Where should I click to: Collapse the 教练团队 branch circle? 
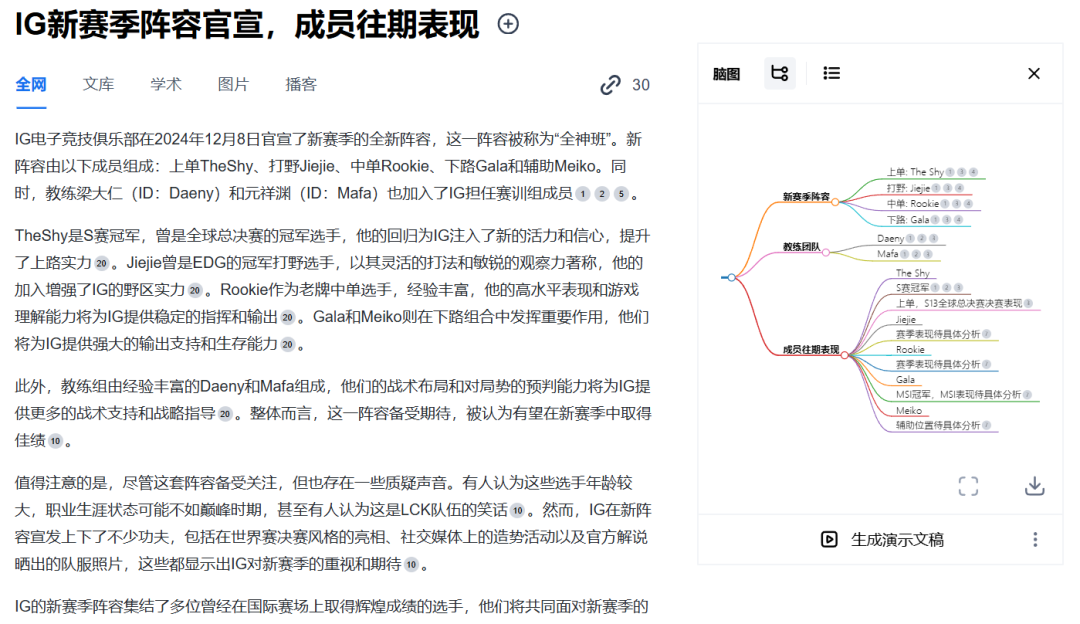pos(825,253)
